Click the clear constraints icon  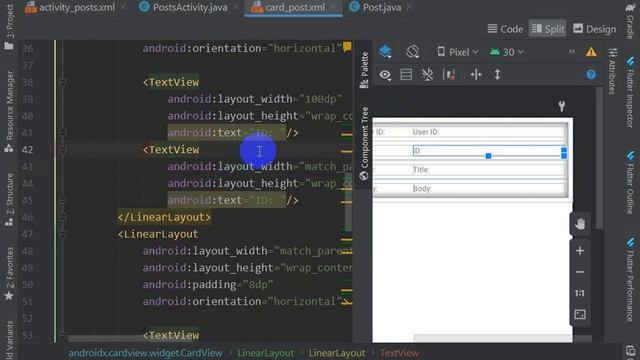coord(449,74)
